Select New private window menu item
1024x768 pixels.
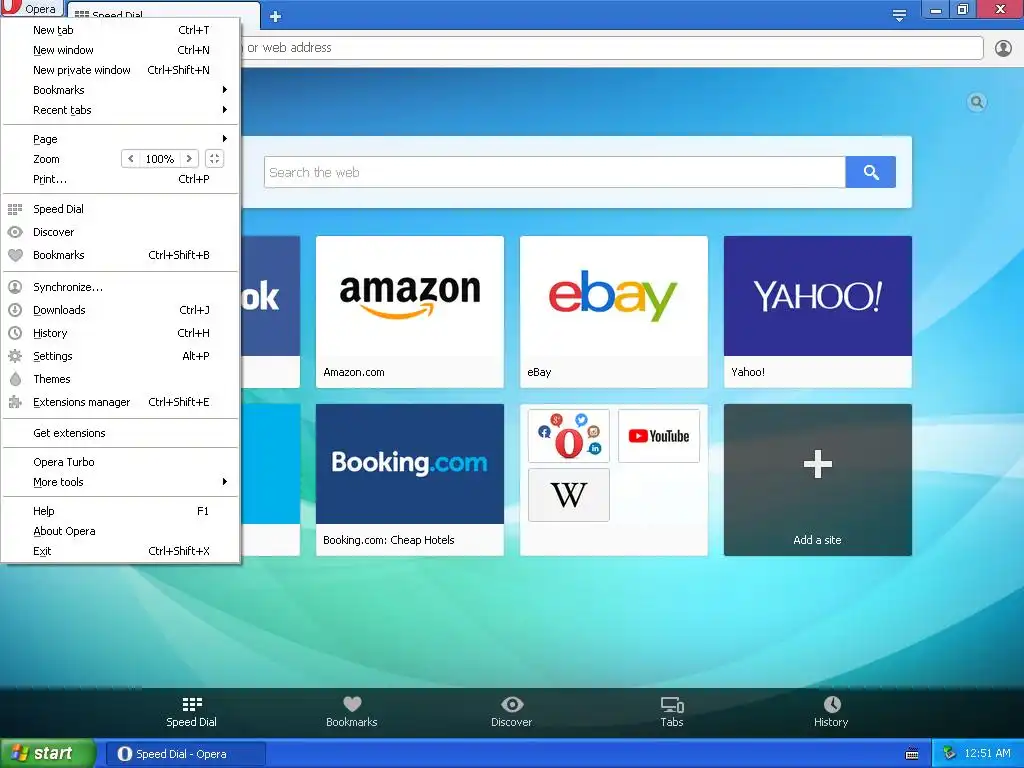121,70
